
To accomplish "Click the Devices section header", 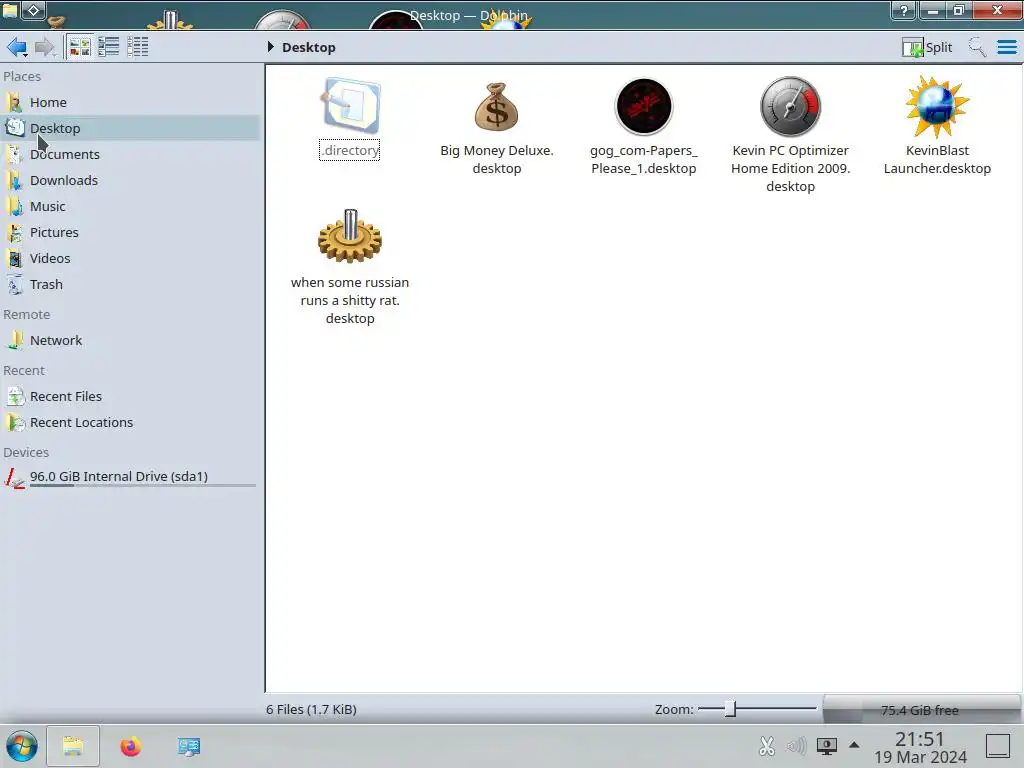I will click(x=26, y=453).
